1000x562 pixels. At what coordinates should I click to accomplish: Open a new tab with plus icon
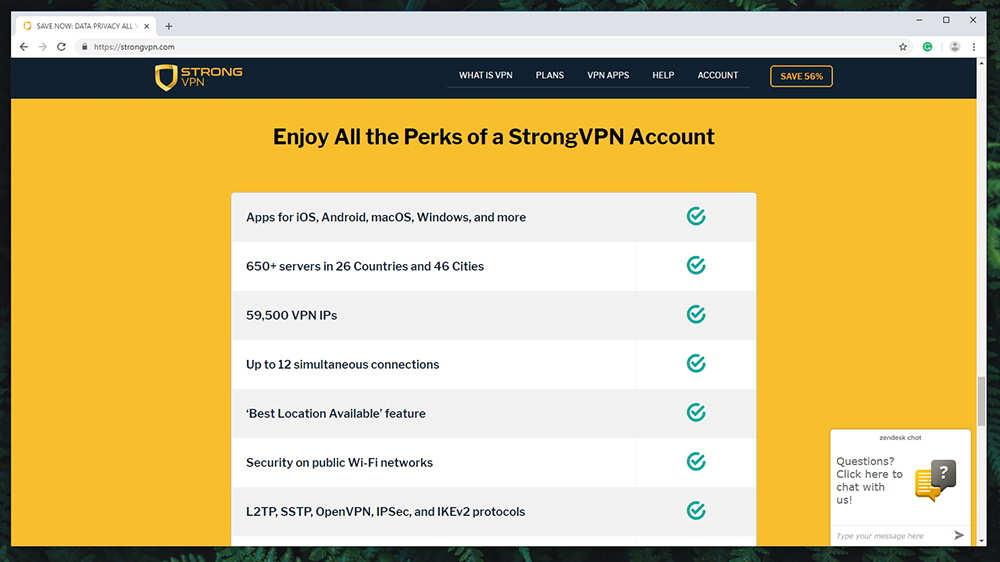[x=168, y=26]
